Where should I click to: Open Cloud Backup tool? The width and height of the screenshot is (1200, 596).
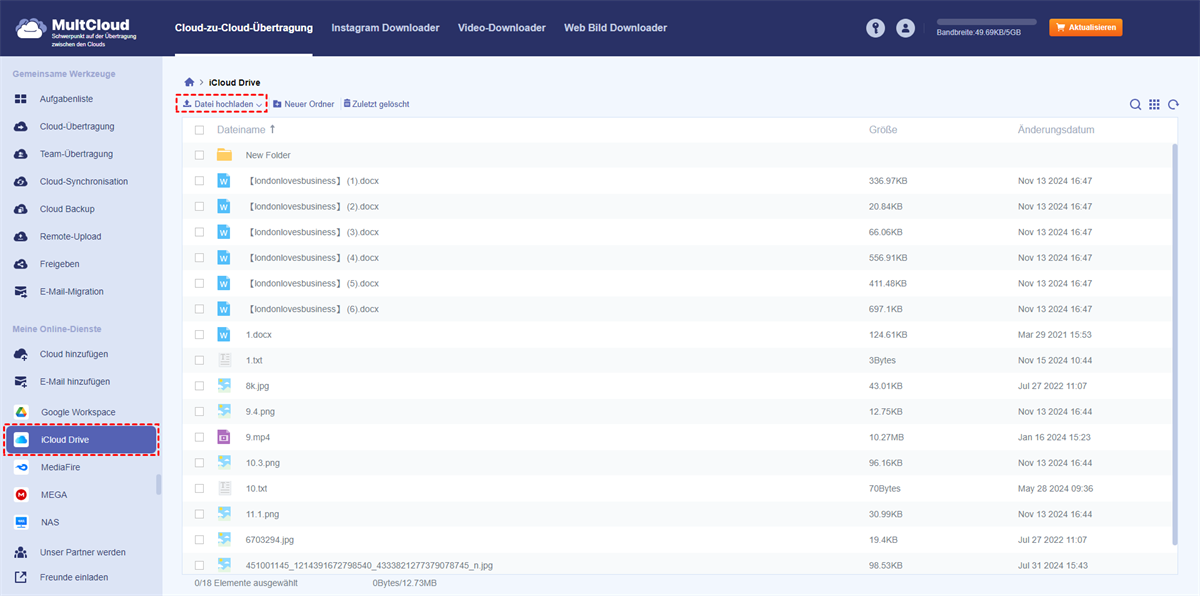tap(67, 209)
